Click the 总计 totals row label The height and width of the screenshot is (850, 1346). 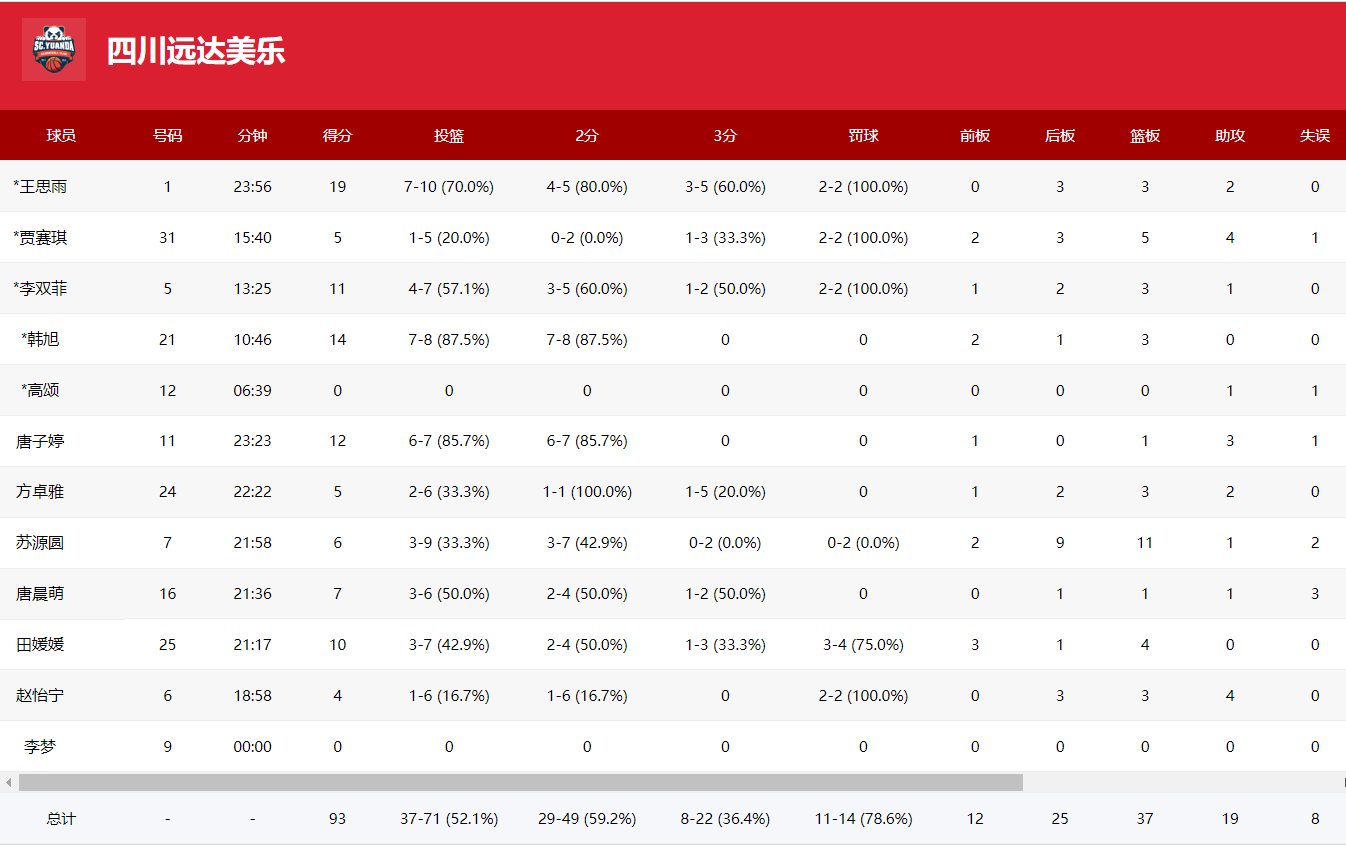click(x=61, y=819)
